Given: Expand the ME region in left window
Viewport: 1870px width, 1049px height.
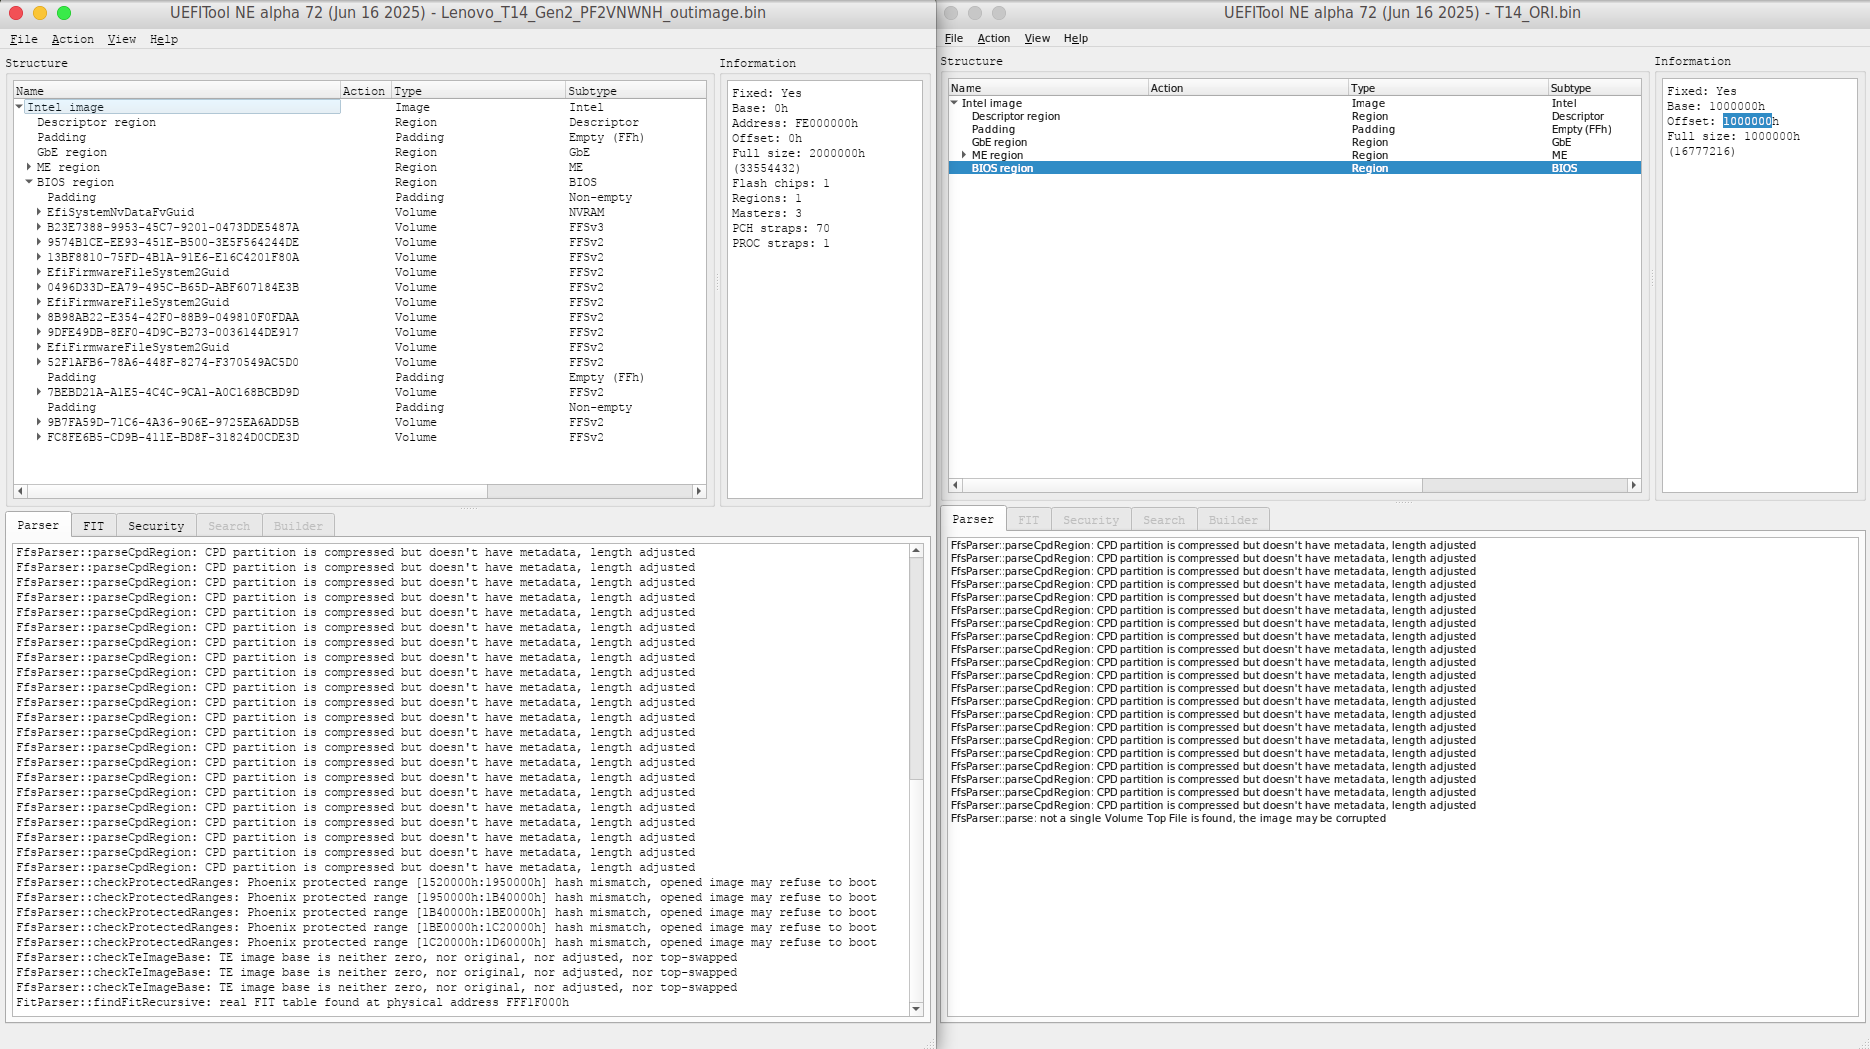Looking at the screenshot, I should pyautogui.click(x=29, y=167).
